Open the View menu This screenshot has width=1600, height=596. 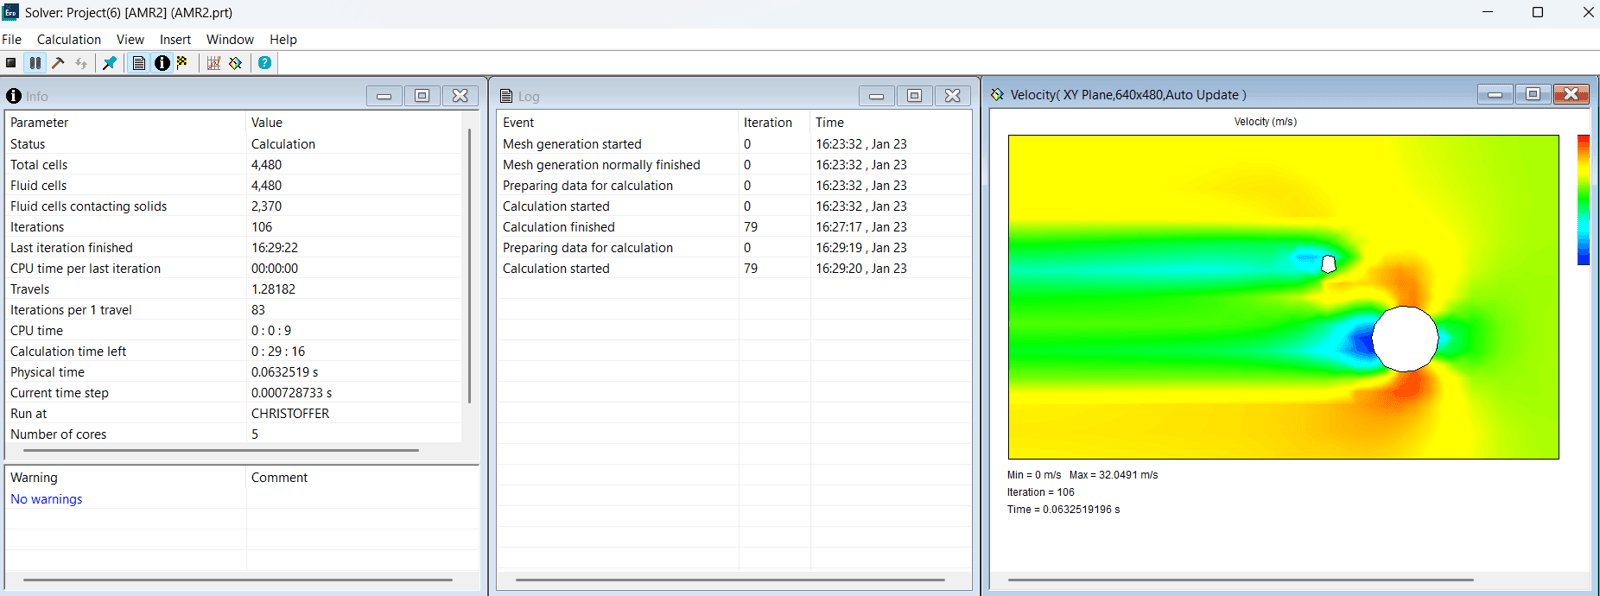[130, 39]
